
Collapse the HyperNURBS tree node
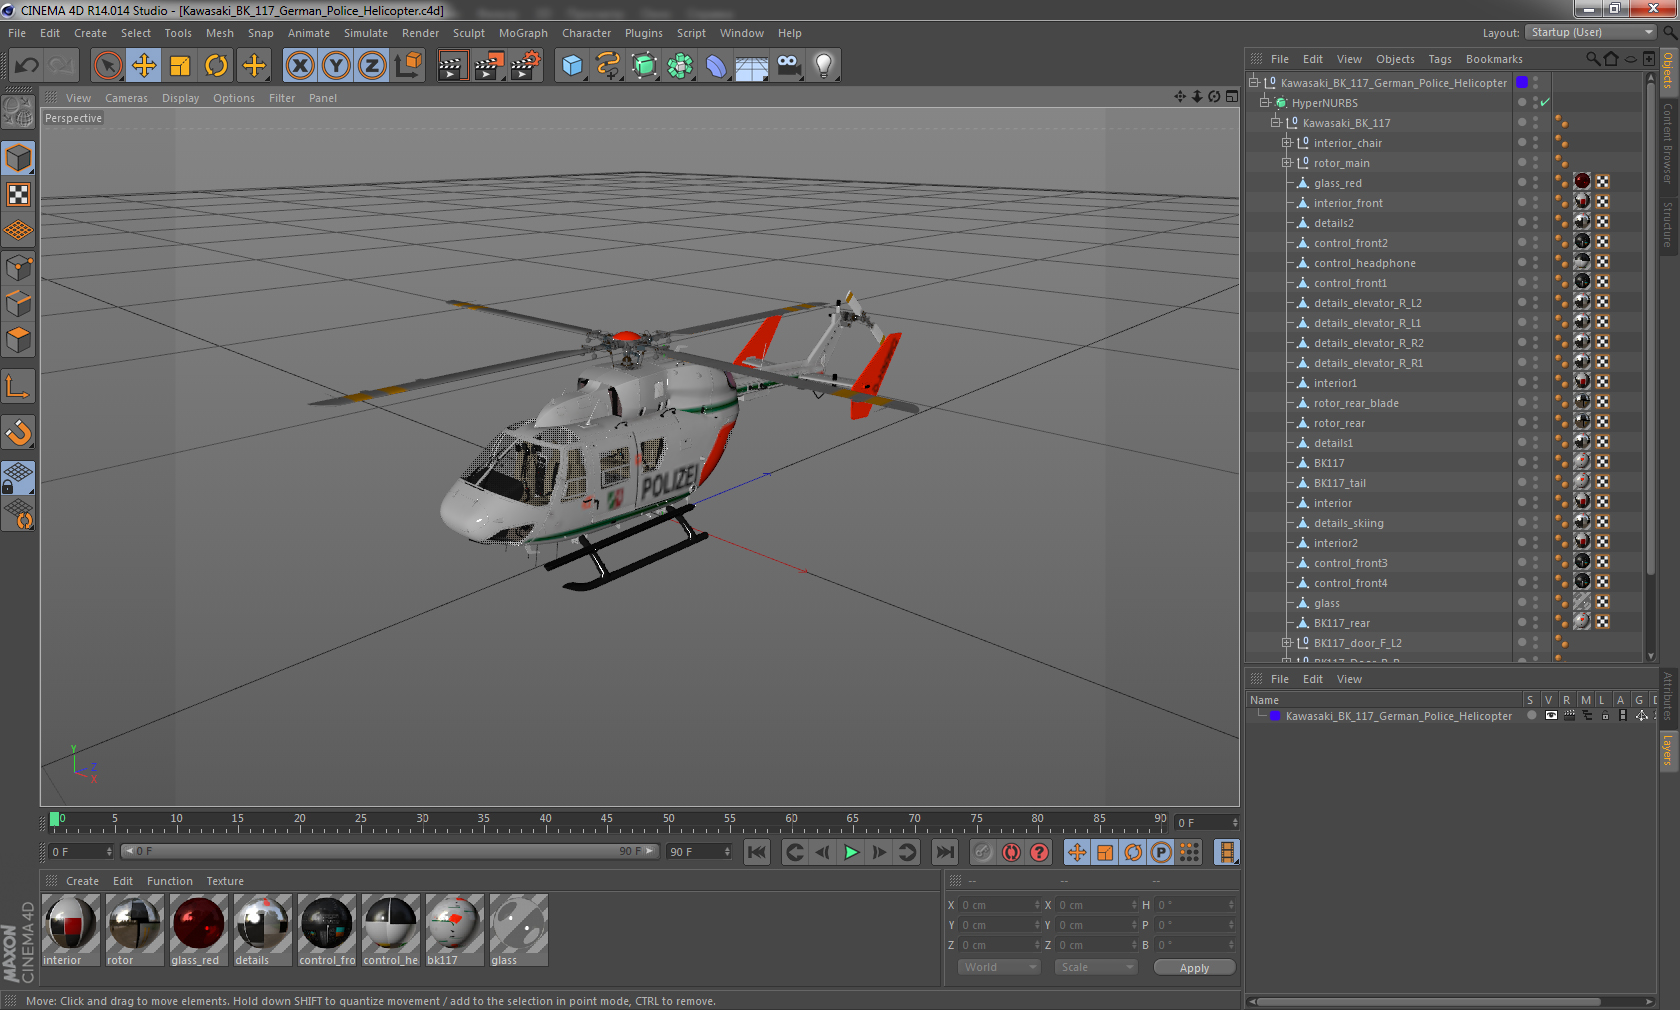[1264, 103]
